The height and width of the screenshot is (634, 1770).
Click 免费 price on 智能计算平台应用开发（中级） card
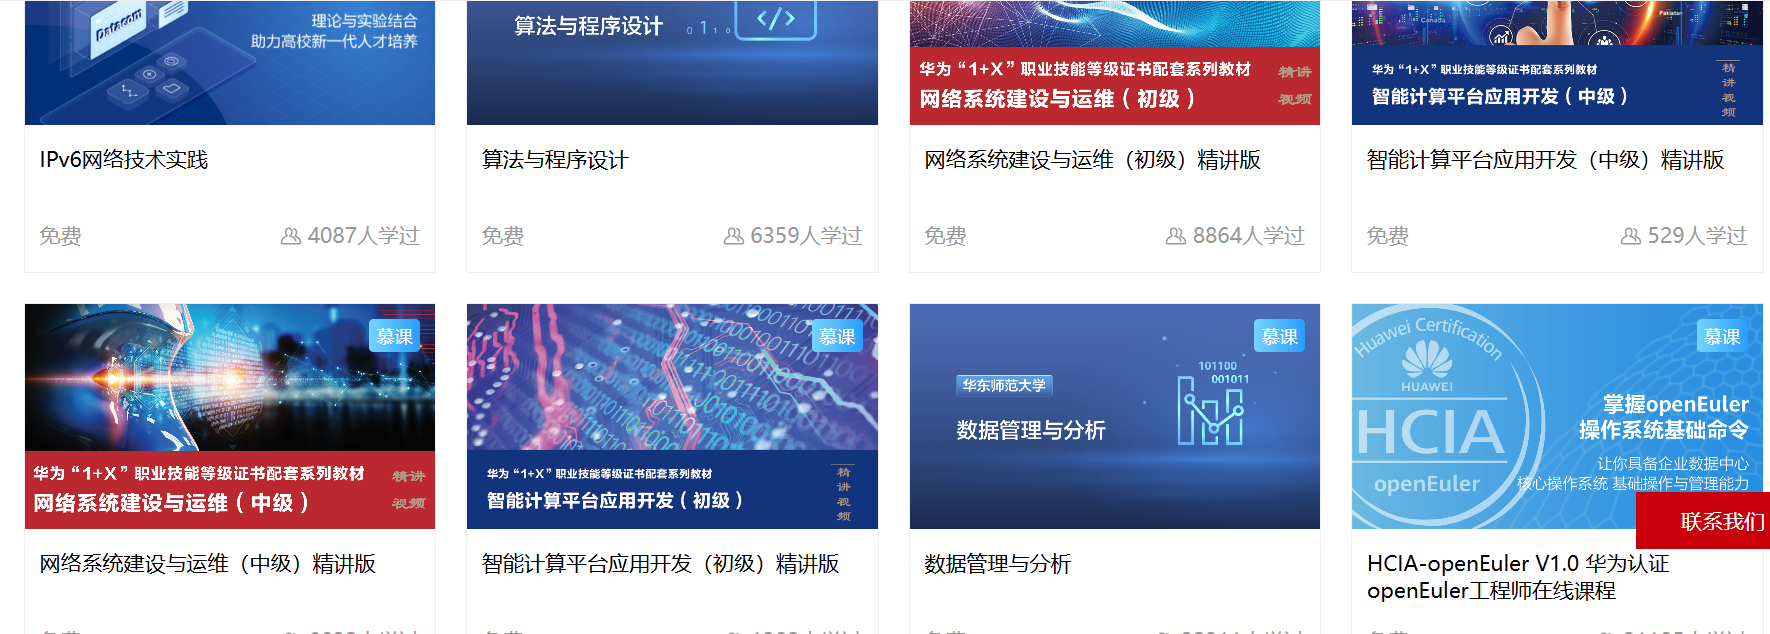point(1388,236)
